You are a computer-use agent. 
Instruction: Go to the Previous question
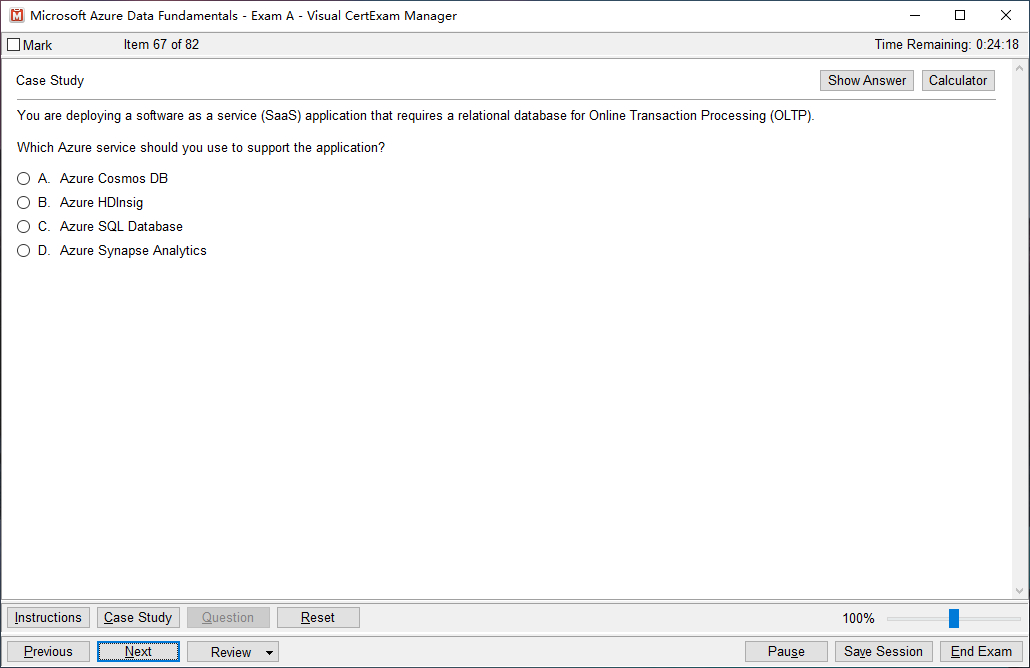click(48, 652)
